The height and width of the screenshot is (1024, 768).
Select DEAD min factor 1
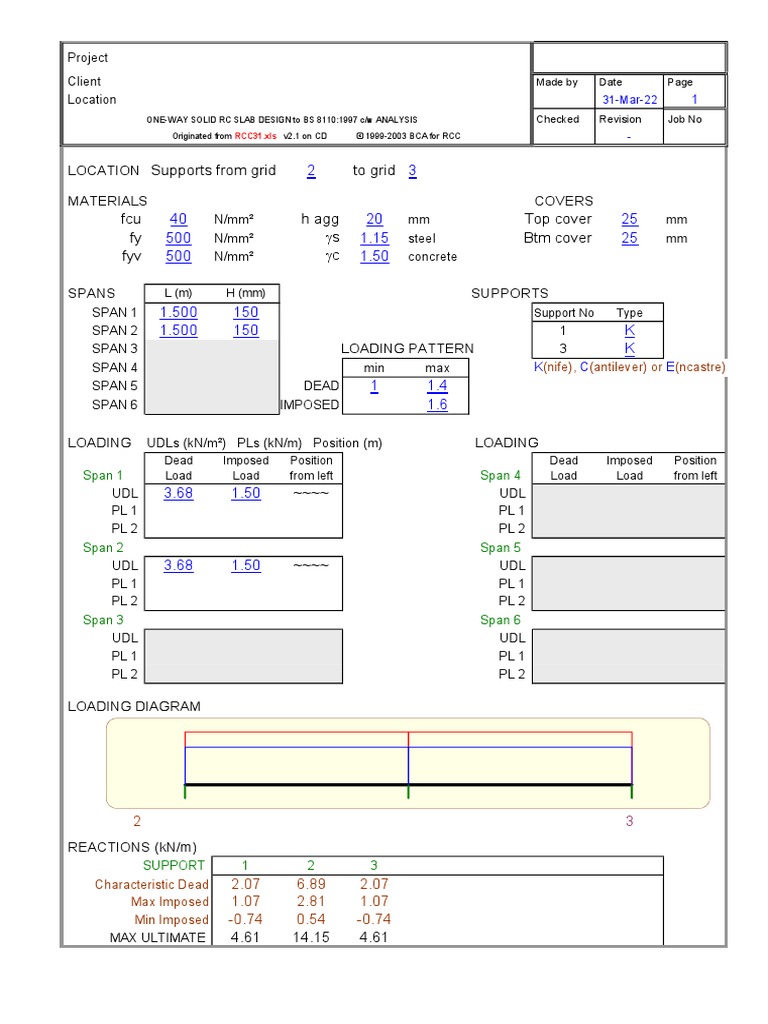[x=374, y=386]
